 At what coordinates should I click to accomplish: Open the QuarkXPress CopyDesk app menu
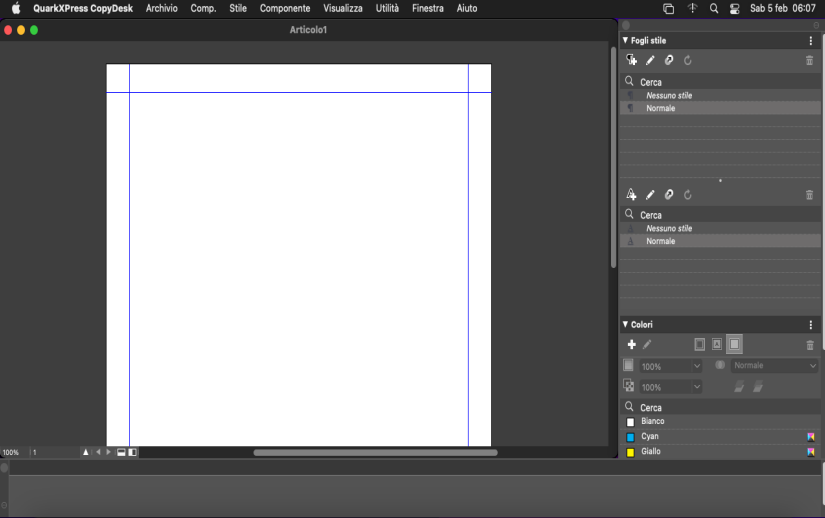pyautogui.click(x=83, y=8)
